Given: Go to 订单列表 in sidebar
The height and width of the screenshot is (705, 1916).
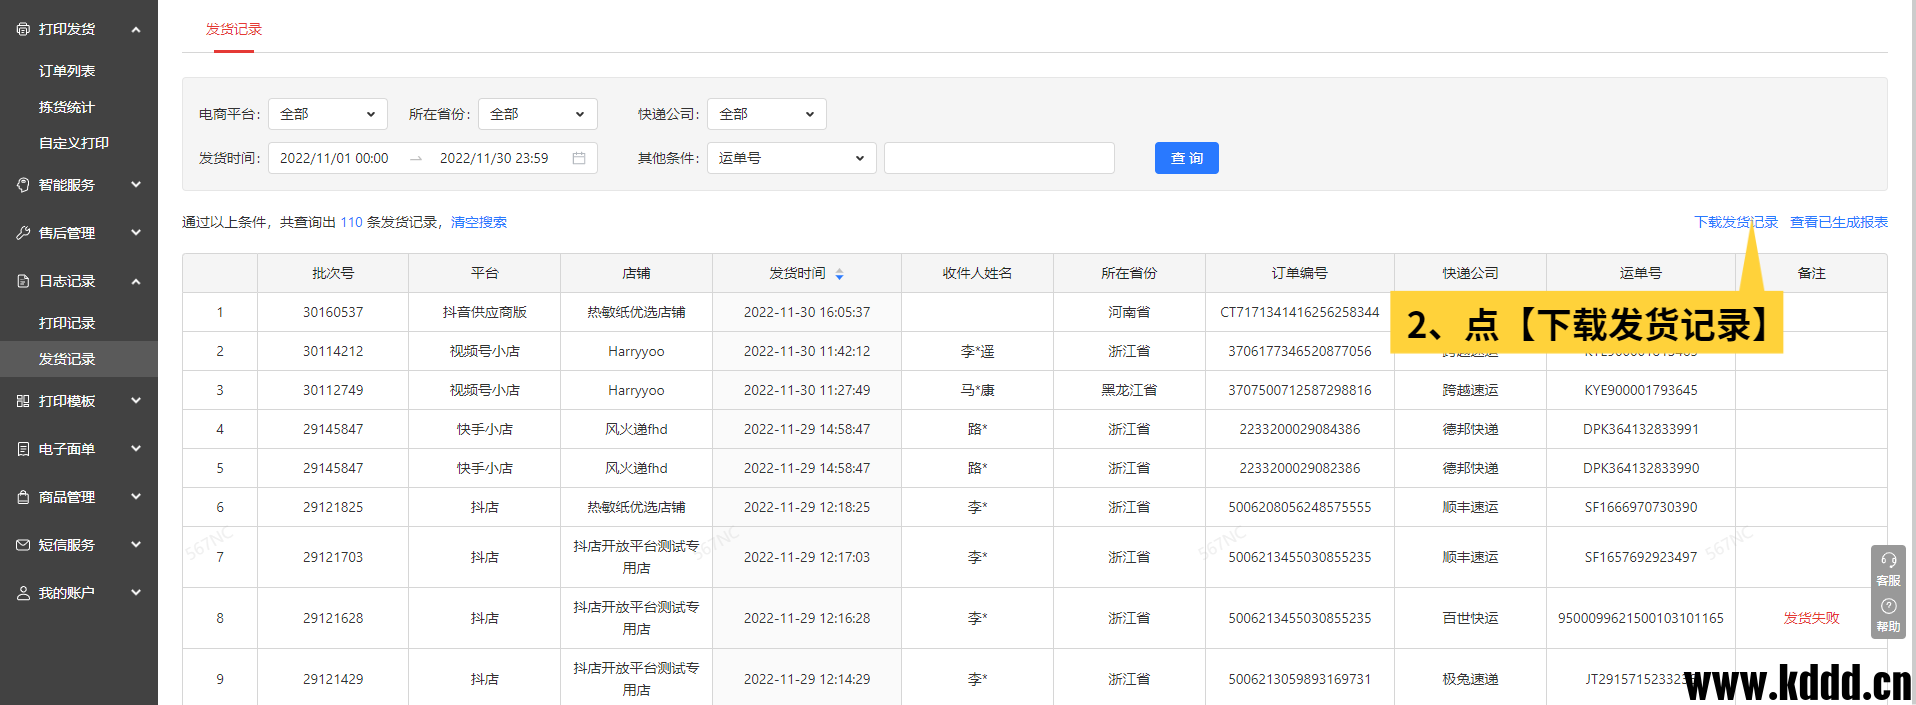Looking at the screenshot, I should click(67, 71).
